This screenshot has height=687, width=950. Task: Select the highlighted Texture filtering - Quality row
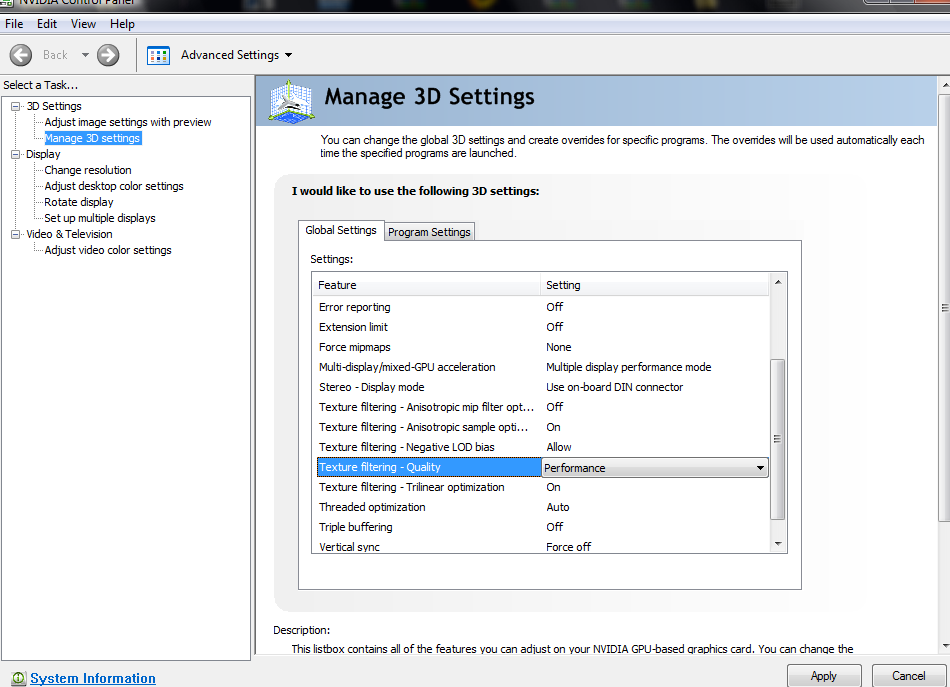[x=429, y=467]
